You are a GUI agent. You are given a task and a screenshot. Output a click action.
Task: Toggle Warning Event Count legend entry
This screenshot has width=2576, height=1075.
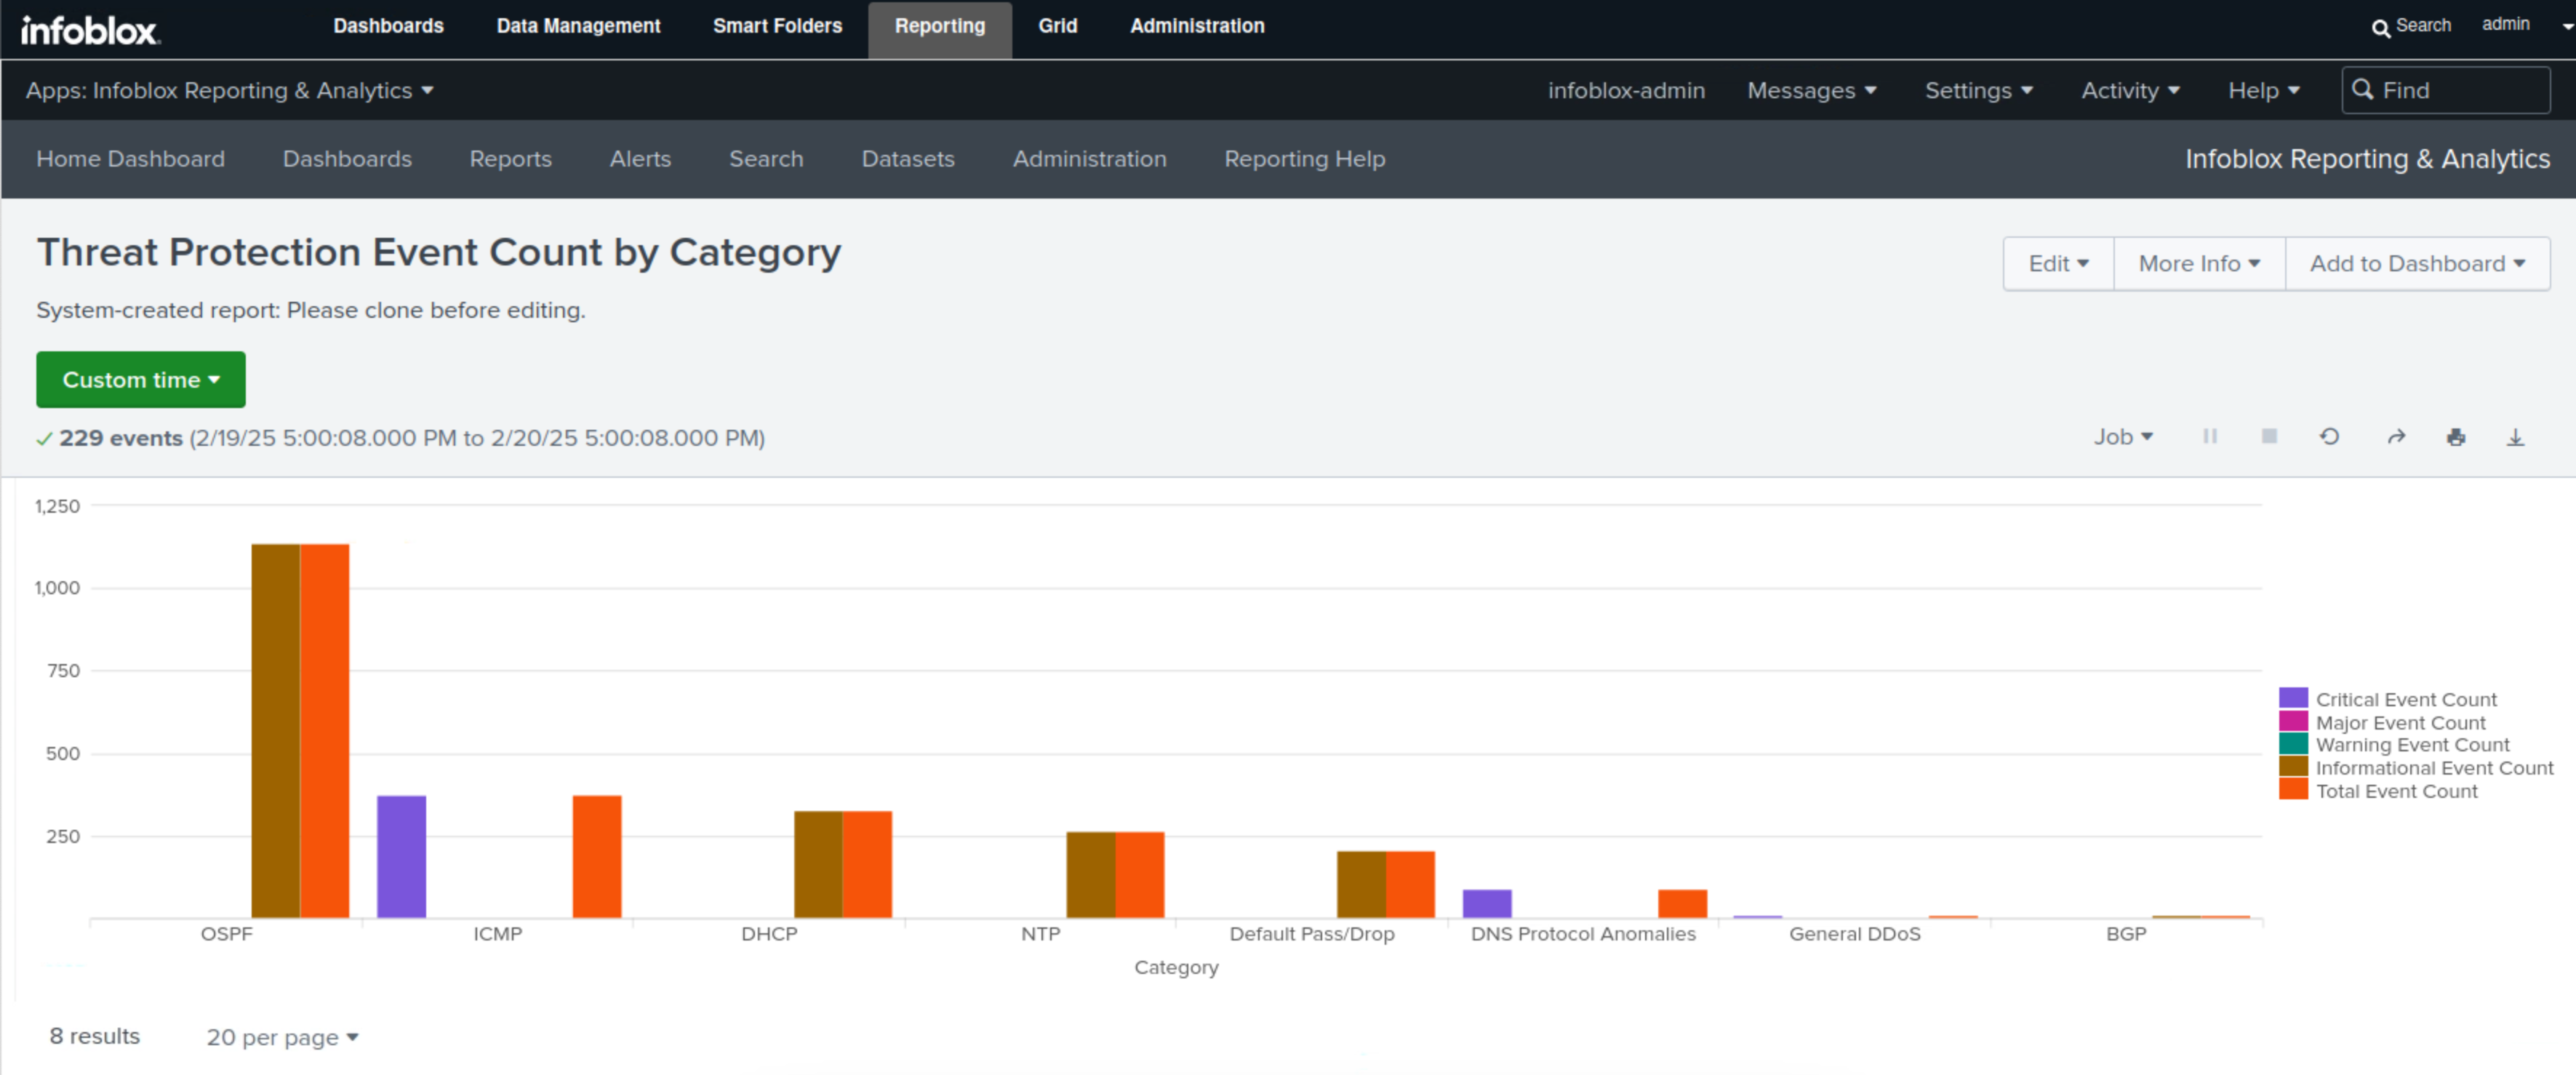(x=2411, y=745)
